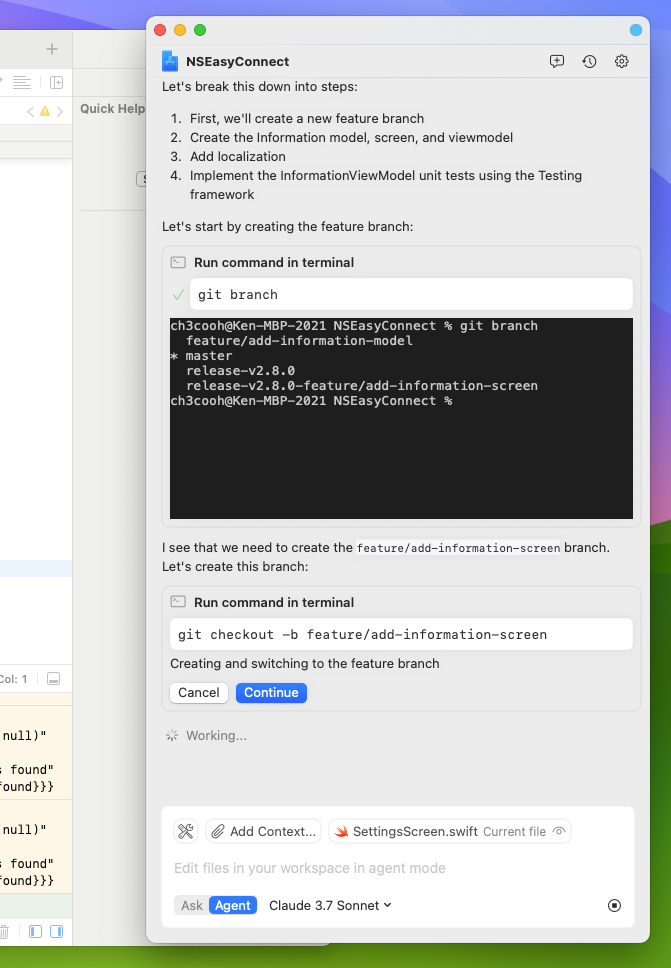This screenshot has height=968, width=671.
Task: Click the chat message input field
Action: click(x=398, y=868)
